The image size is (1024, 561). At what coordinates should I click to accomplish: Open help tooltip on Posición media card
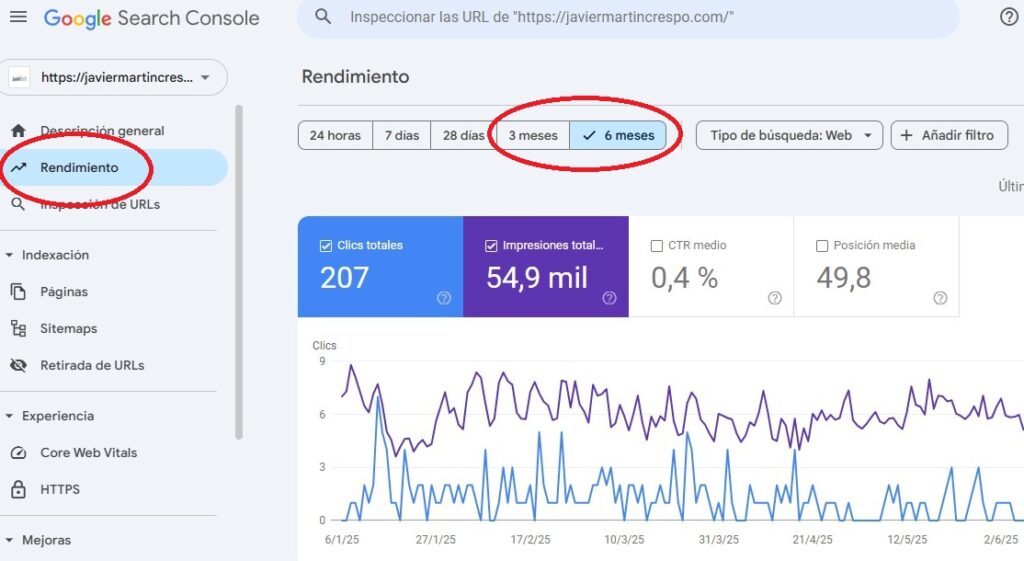pos(940,298)
